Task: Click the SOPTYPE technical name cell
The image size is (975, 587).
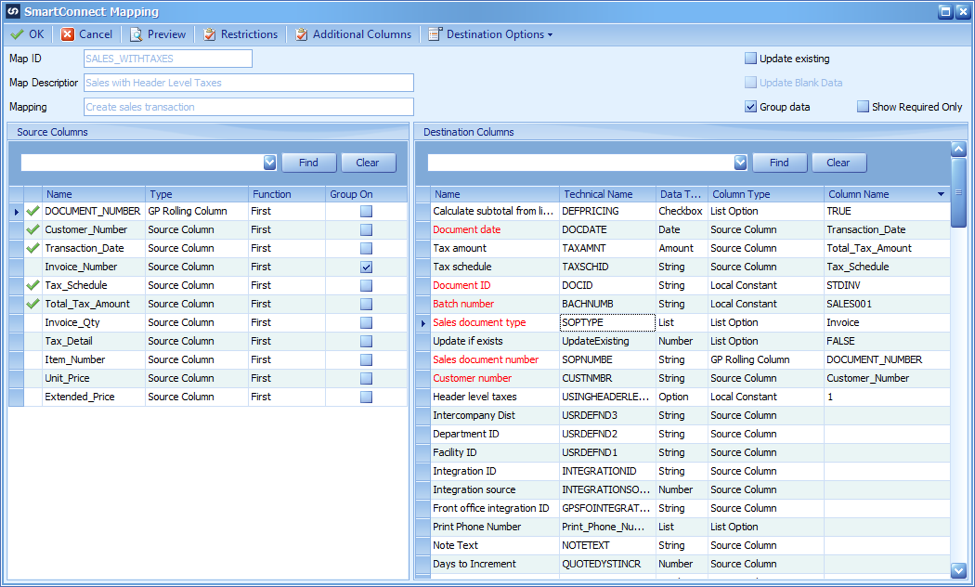Action: click(608, 323)
